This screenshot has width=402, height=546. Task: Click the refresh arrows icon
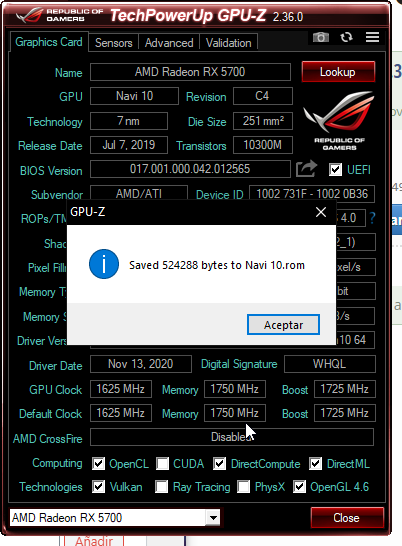pyautogui.click(x=346, y=37)
